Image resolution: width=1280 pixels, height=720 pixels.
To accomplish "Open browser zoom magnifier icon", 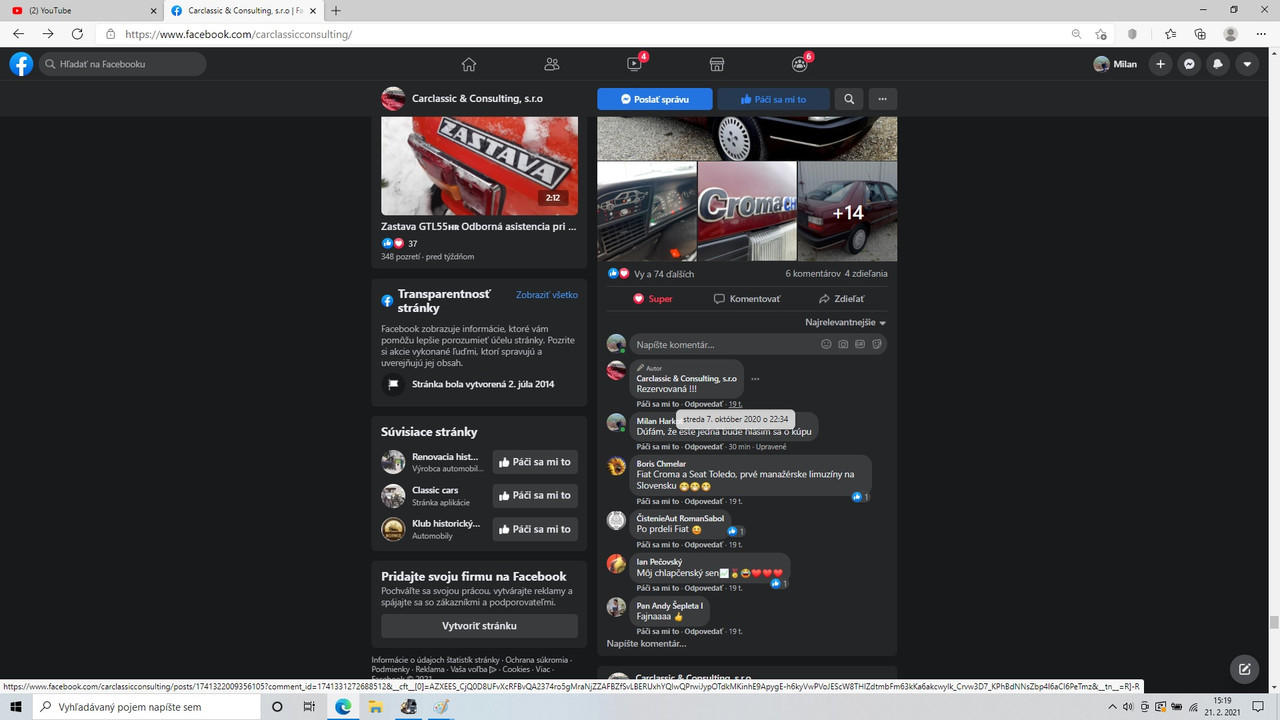I will (1076, 34).
